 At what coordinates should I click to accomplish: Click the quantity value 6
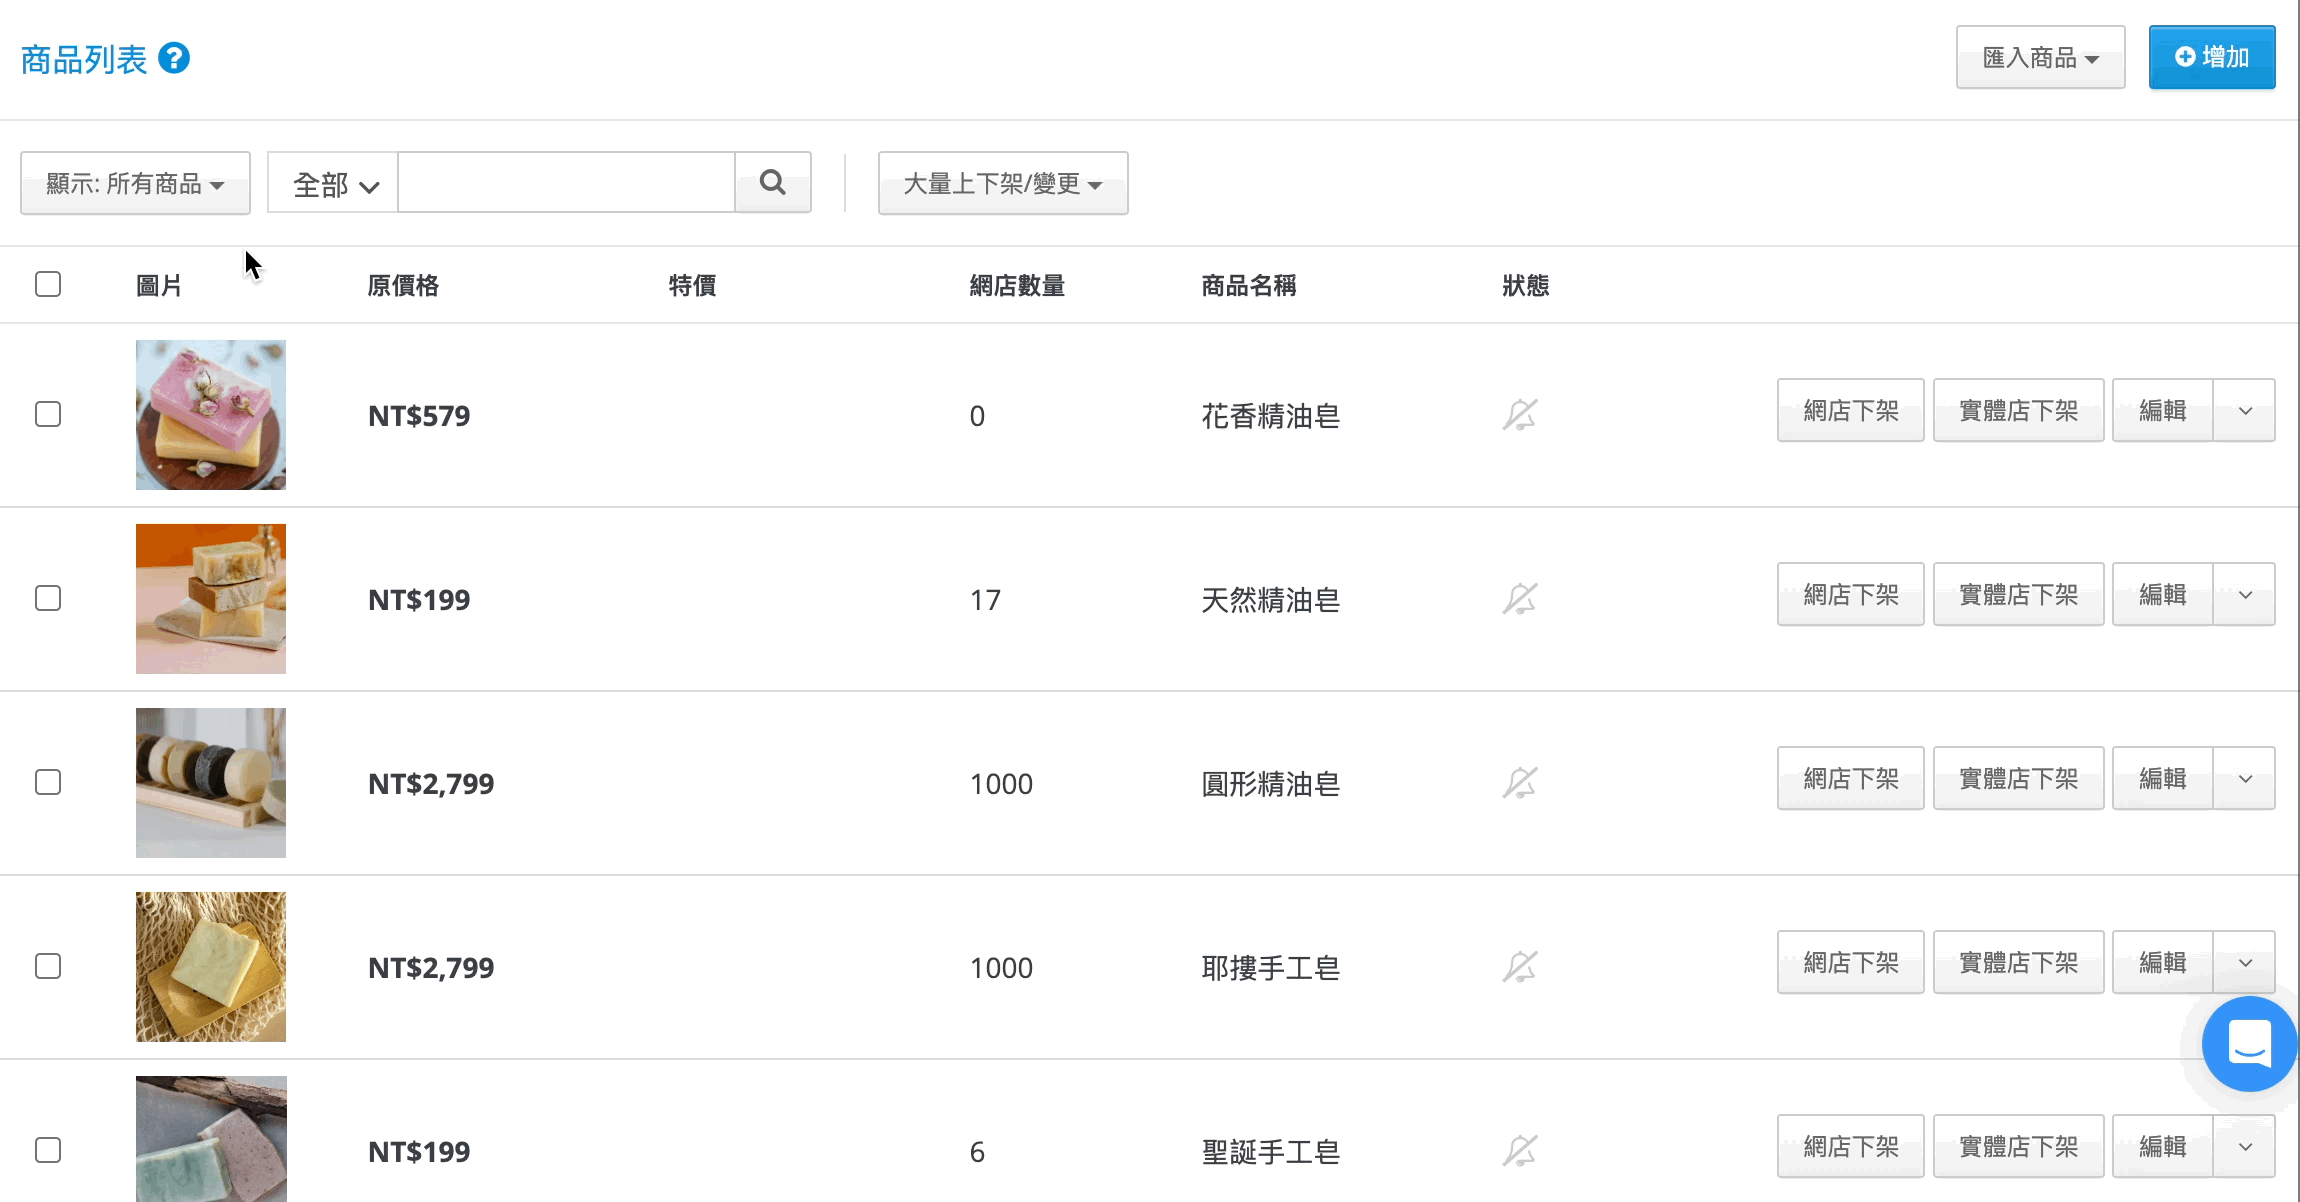coord(977,1151)
